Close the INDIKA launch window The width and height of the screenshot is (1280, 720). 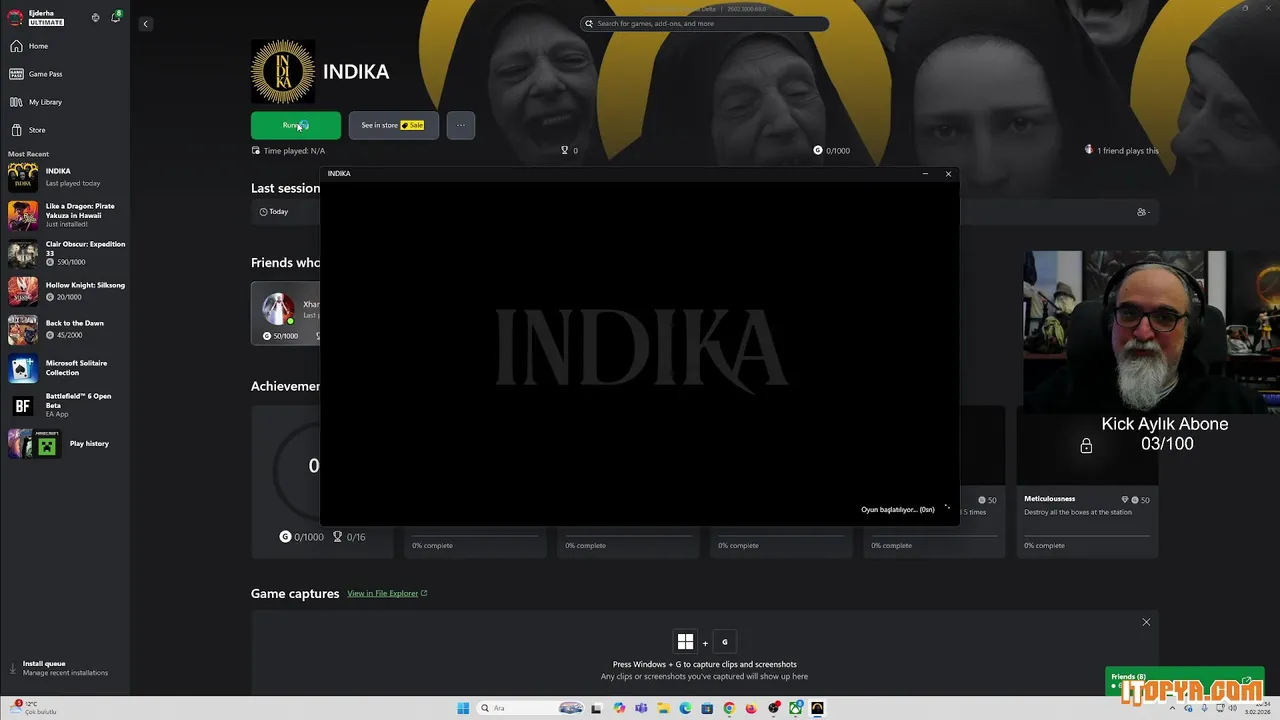tap(948, 174)
